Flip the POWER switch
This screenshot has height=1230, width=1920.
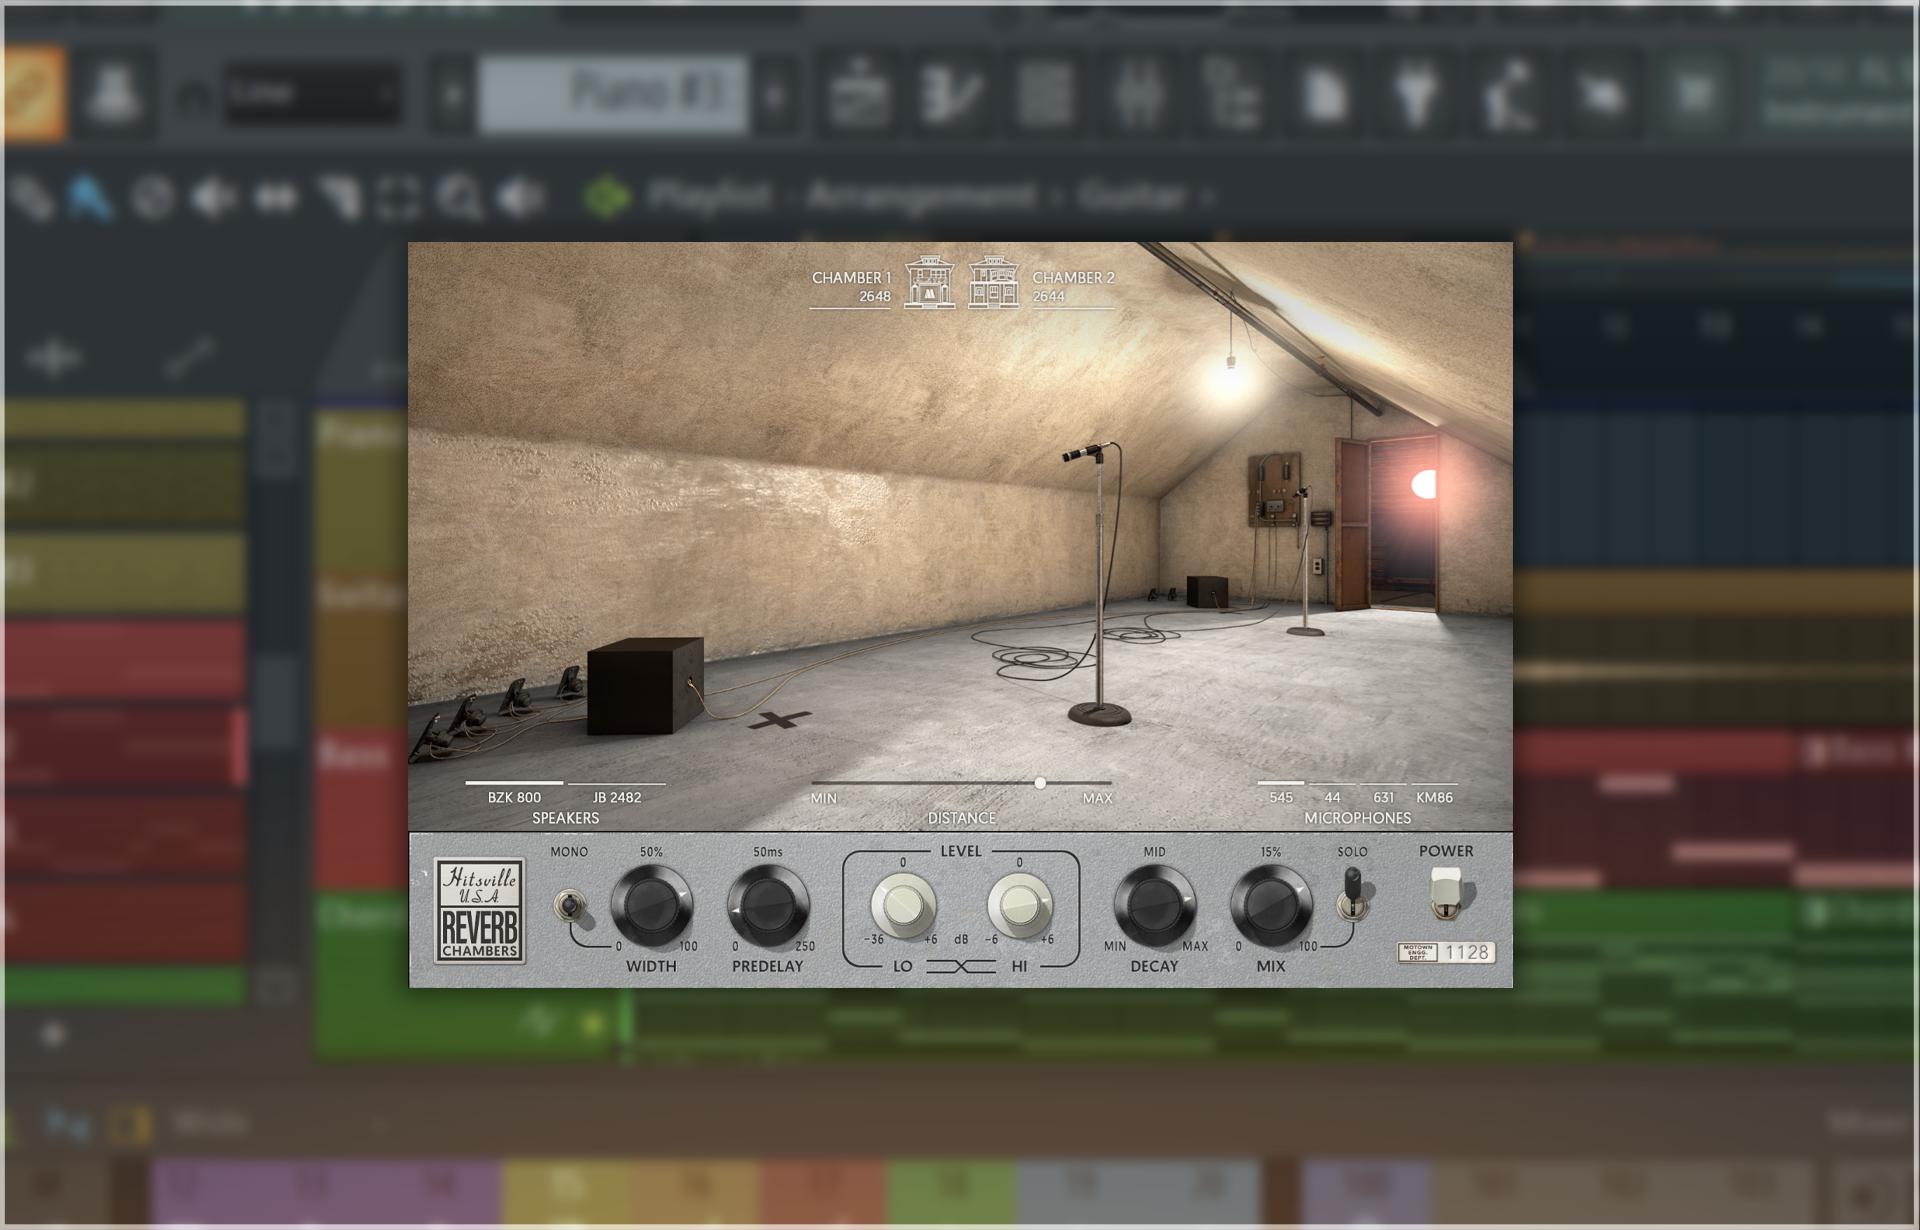pos(1446,892)
